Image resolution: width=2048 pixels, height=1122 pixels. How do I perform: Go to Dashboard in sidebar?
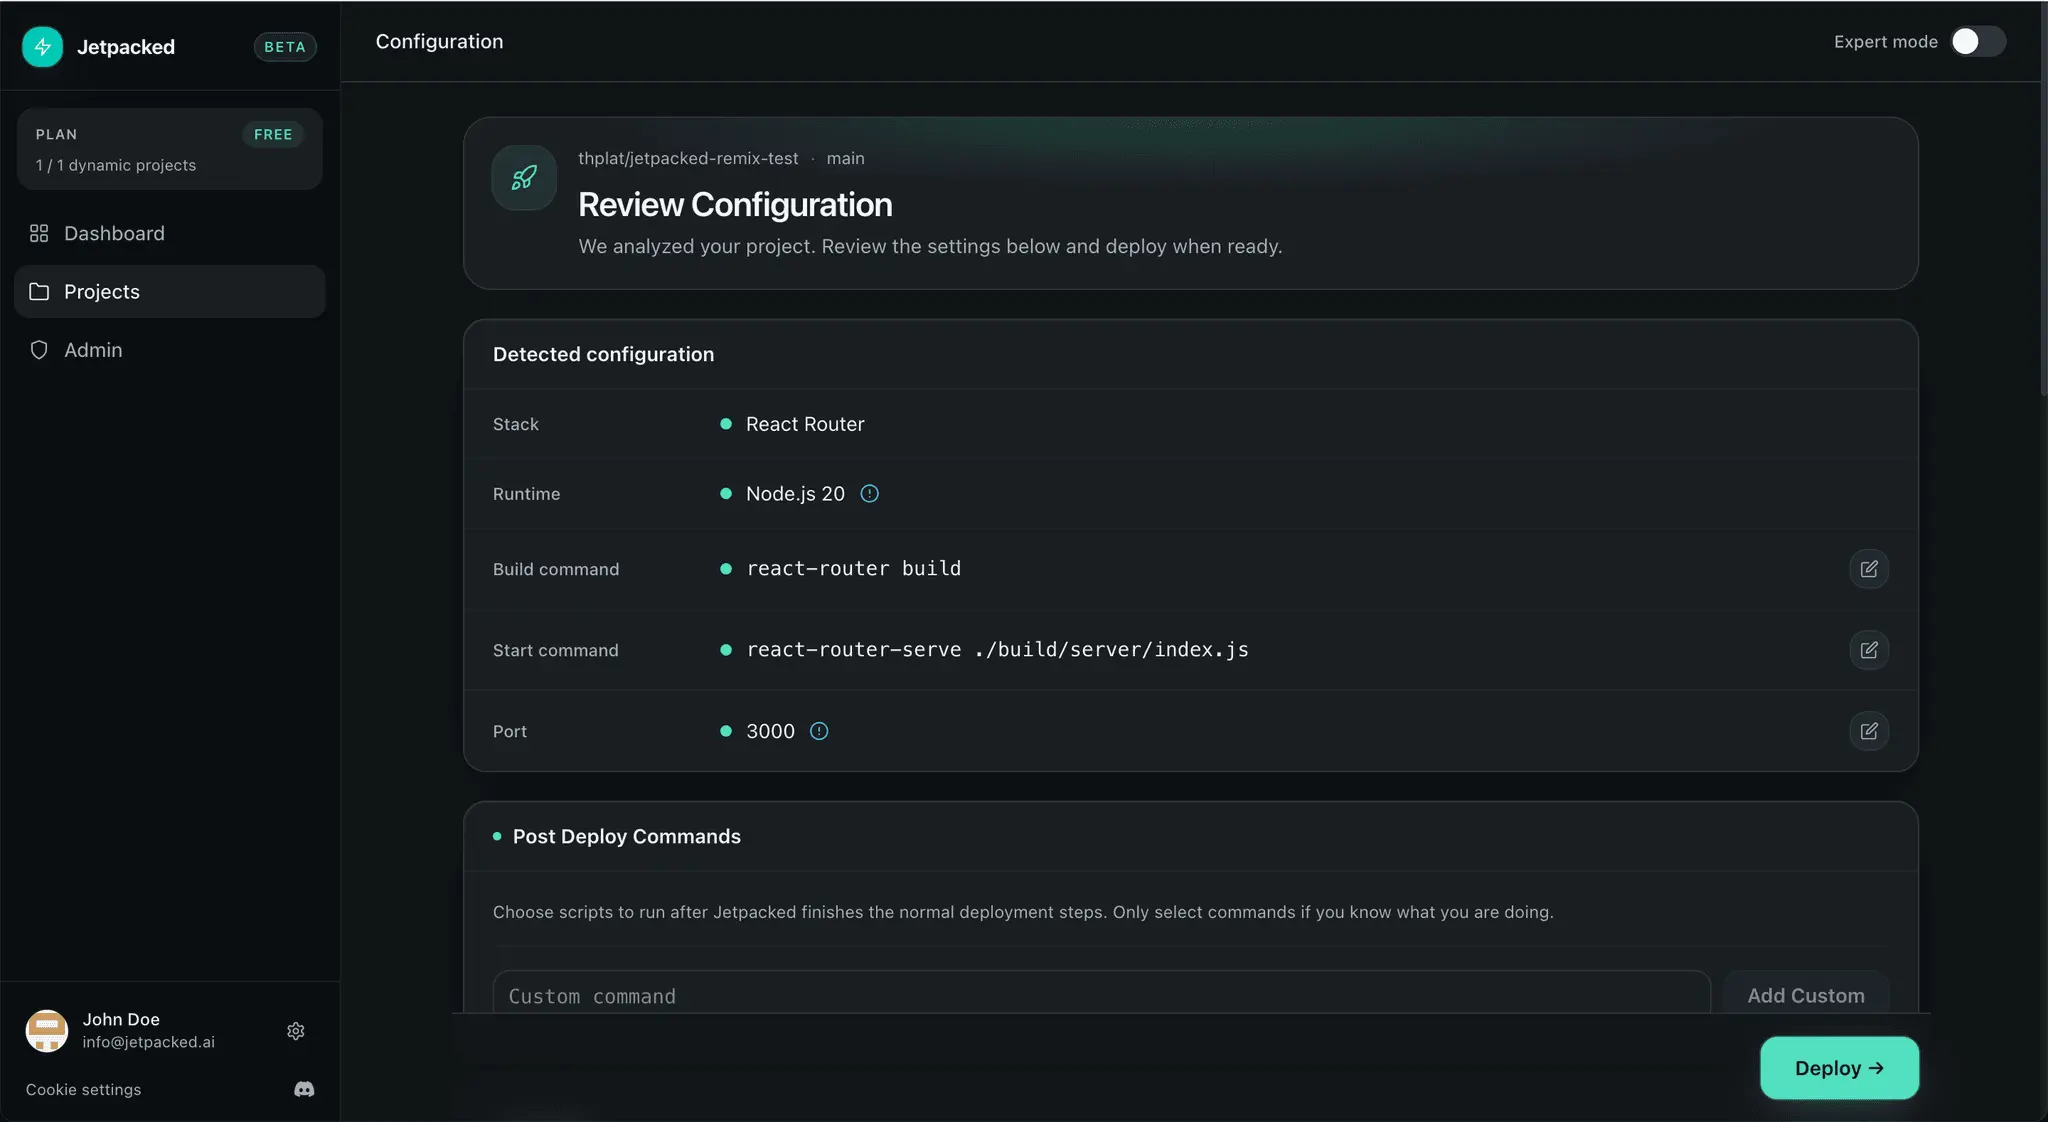[x=170, y=233]
